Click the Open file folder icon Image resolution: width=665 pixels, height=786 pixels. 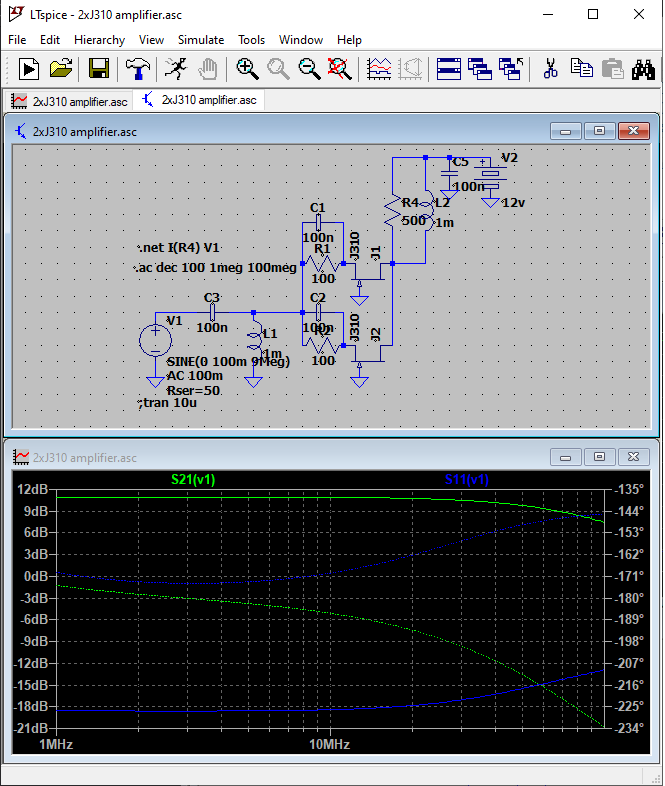click(x=61, y=69)
